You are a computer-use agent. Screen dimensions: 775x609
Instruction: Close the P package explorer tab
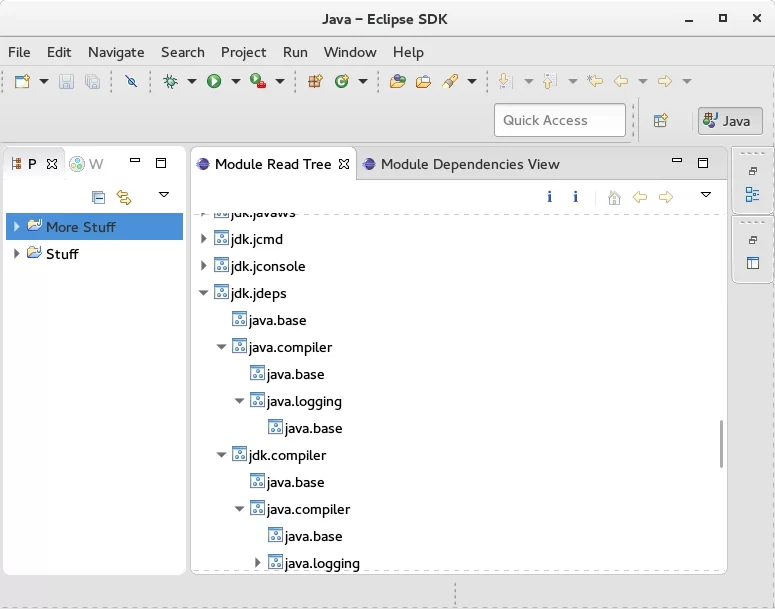pyautogui.click(x=52, y=164)
